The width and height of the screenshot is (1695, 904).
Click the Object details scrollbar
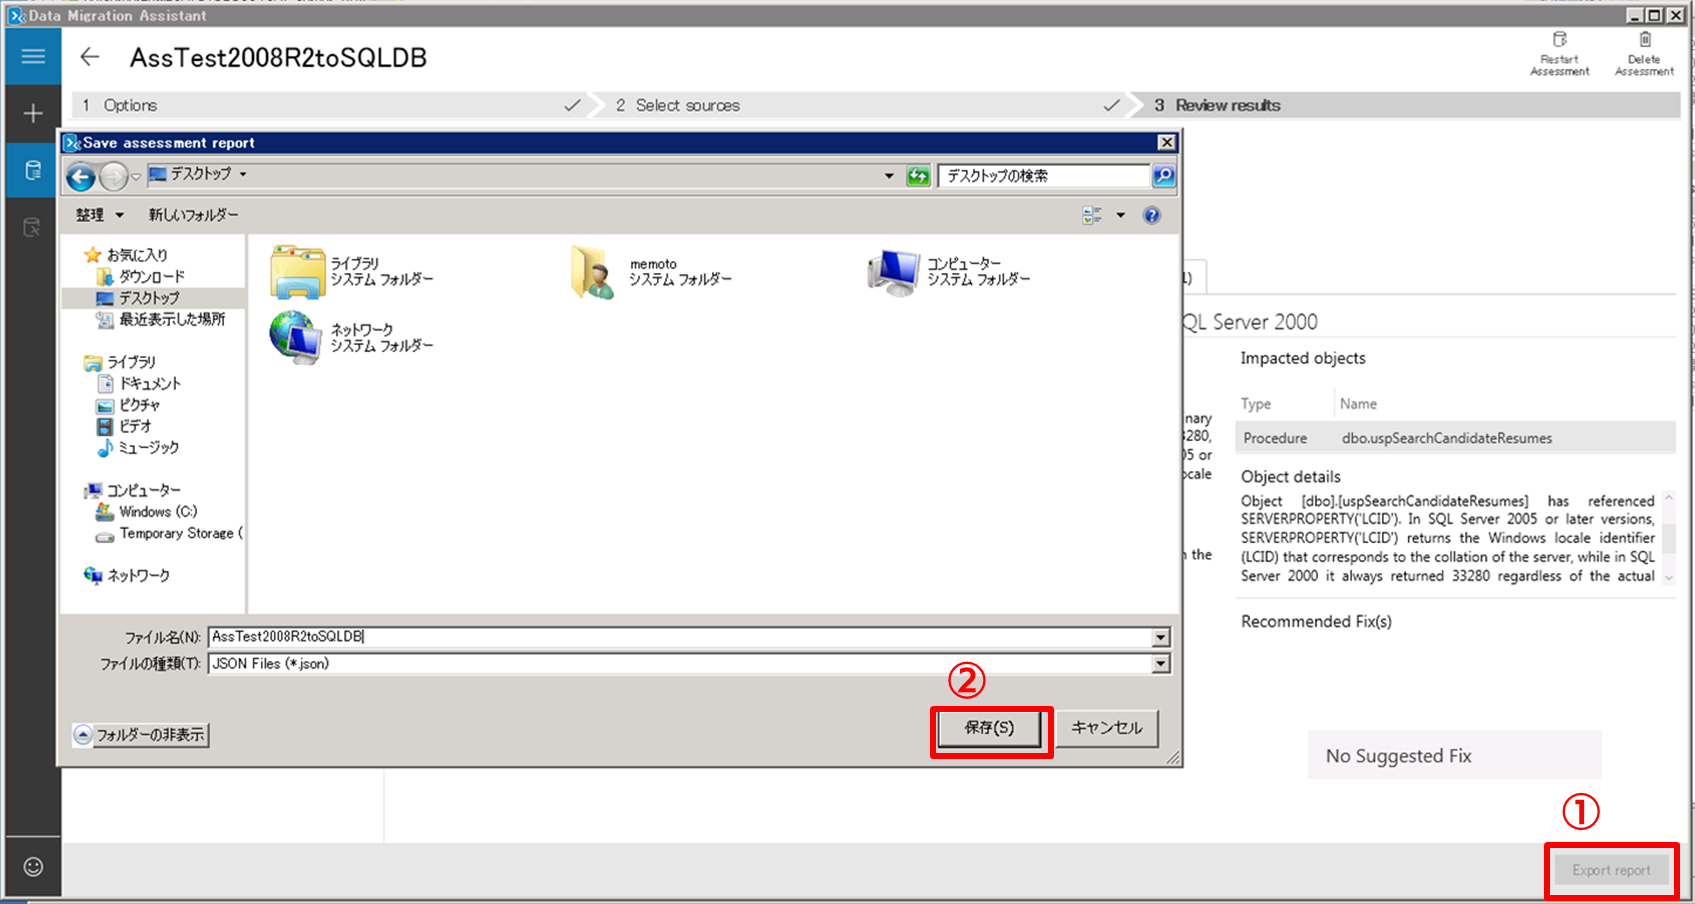(x=1668, y=538)
